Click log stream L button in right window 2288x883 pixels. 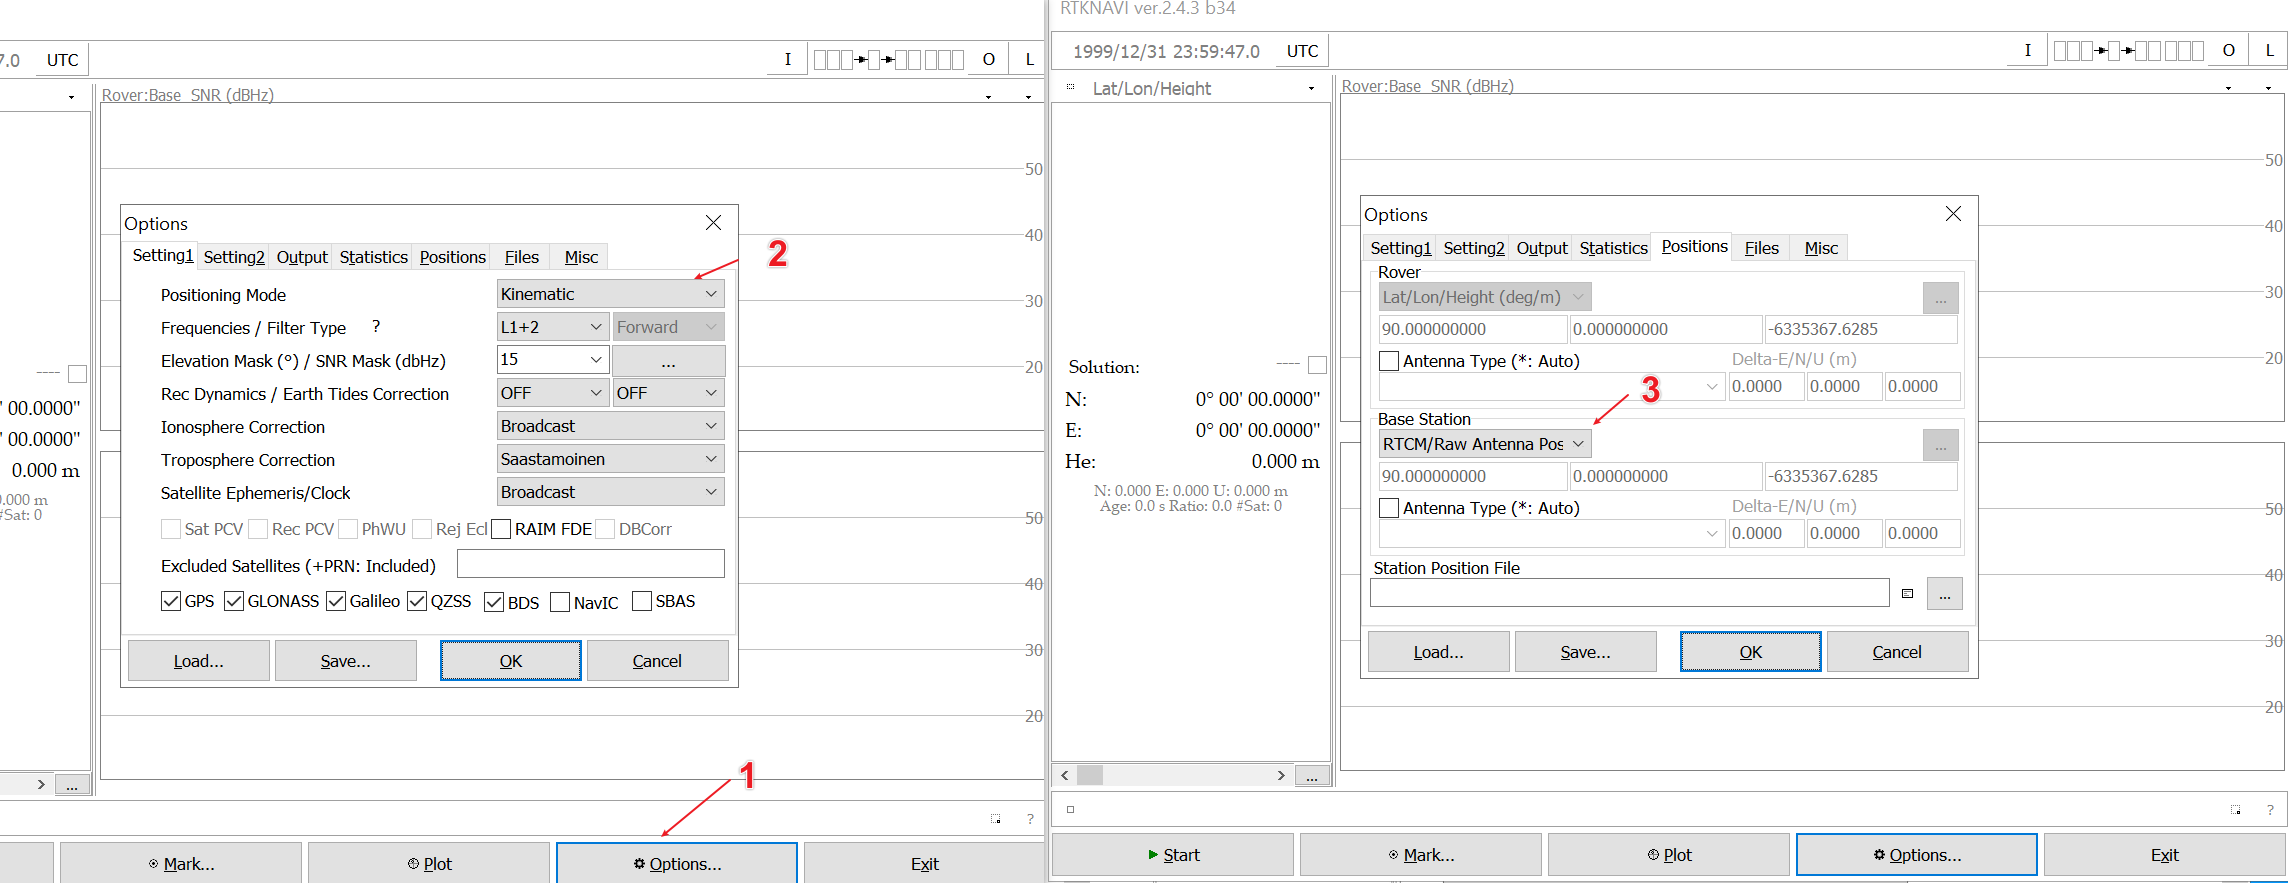coord(2270,50)
